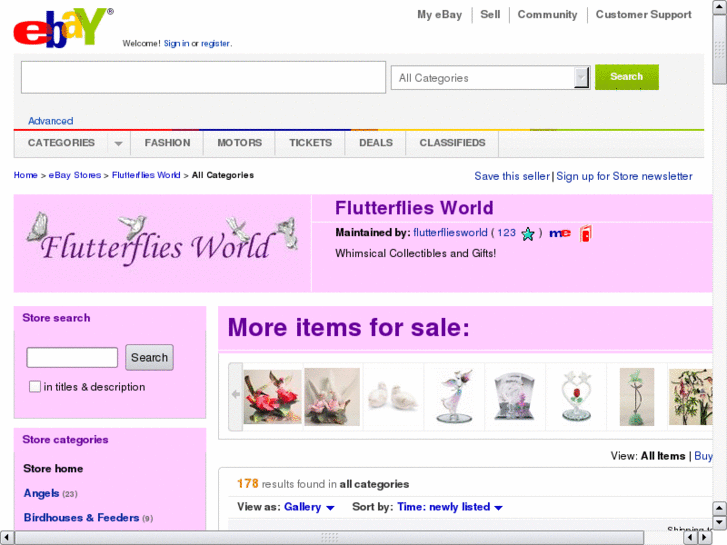Viewport: 727px width, 545px height.
Task: Click the Flutterflies World banner logo
Action: [162, 239]
